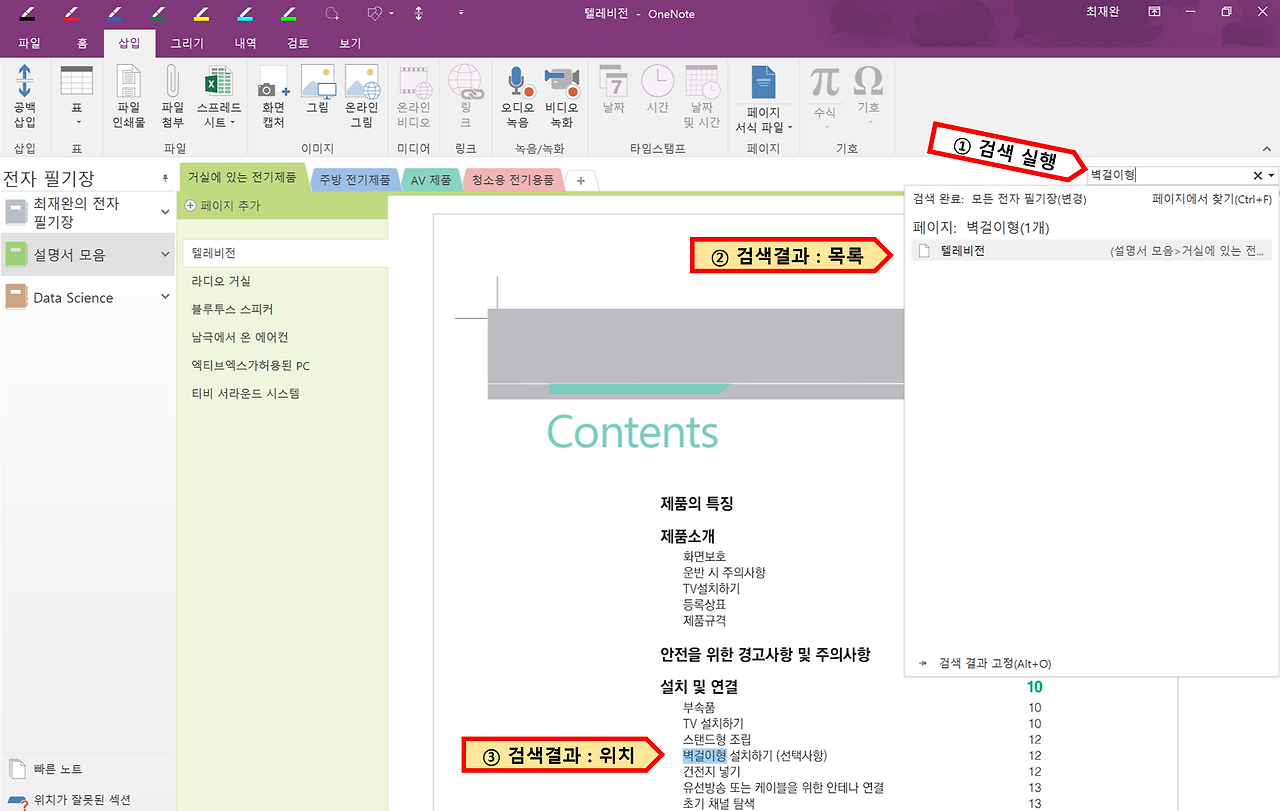
Task: Open the search scope dropdown arrow
Action: [1271, 176]
